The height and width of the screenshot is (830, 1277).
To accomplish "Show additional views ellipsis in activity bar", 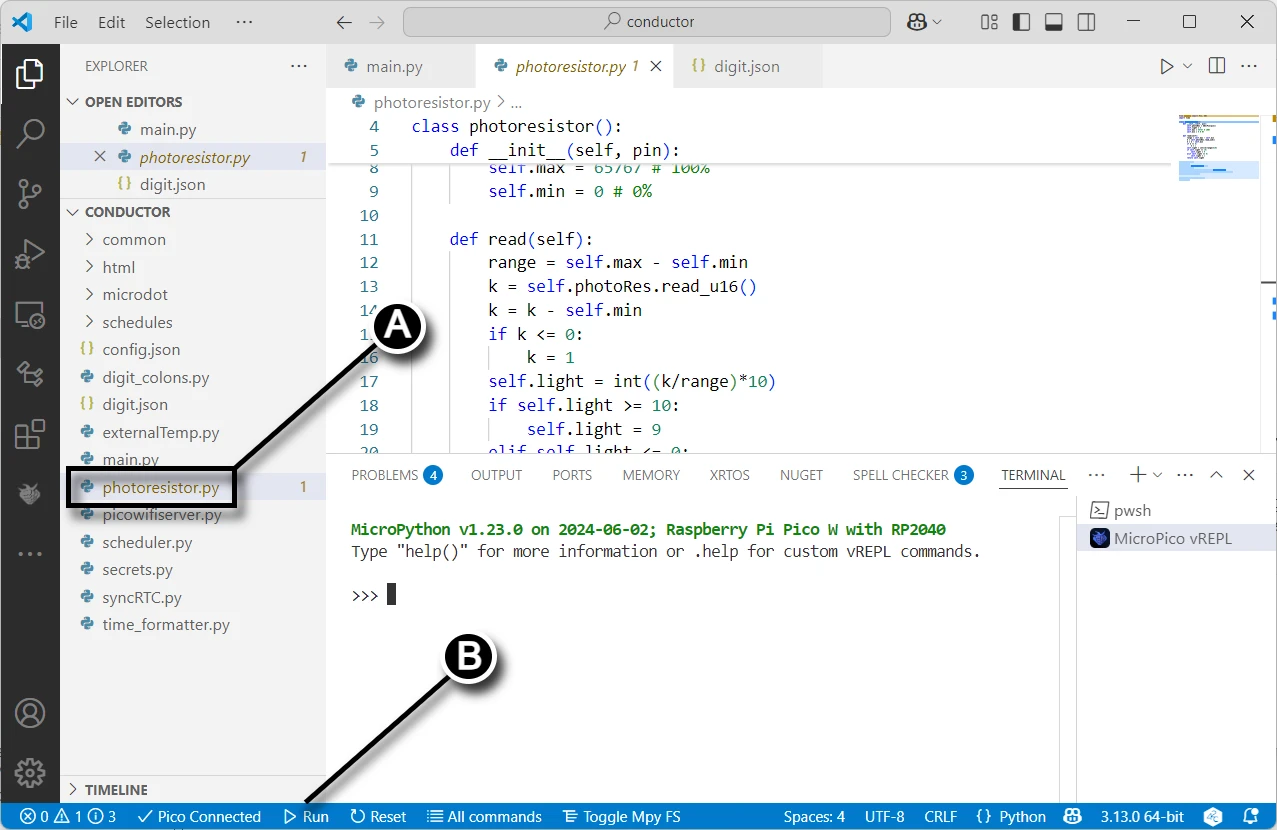I will (x=30, y=553).
